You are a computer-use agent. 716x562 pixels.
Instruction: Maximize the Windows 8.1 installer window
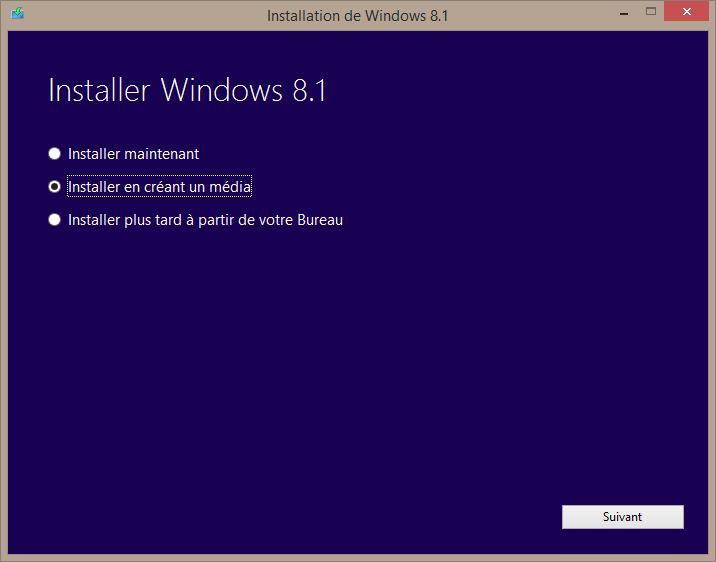[651, 11]
